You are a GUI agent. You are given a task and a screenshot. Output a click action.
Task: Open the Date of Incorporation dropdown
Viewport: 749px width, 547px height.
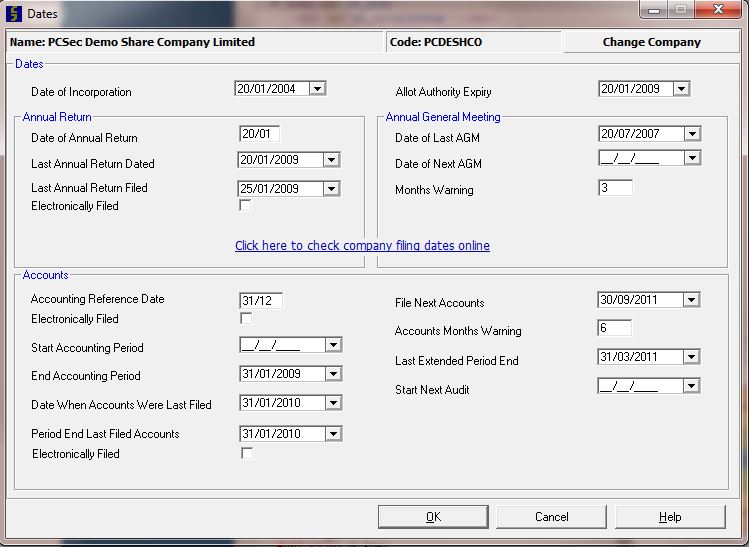pyautogui.click(x=317, y=89)
